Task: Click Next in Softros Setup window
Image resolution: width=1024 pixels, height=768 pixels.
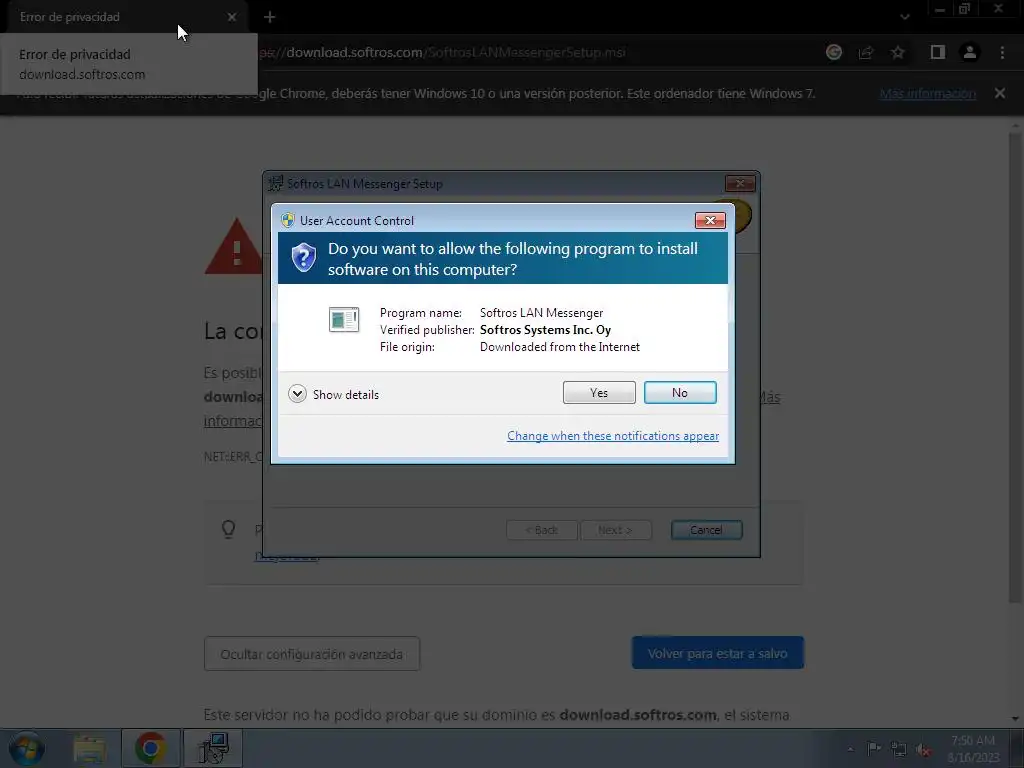Action: [616, 530]
